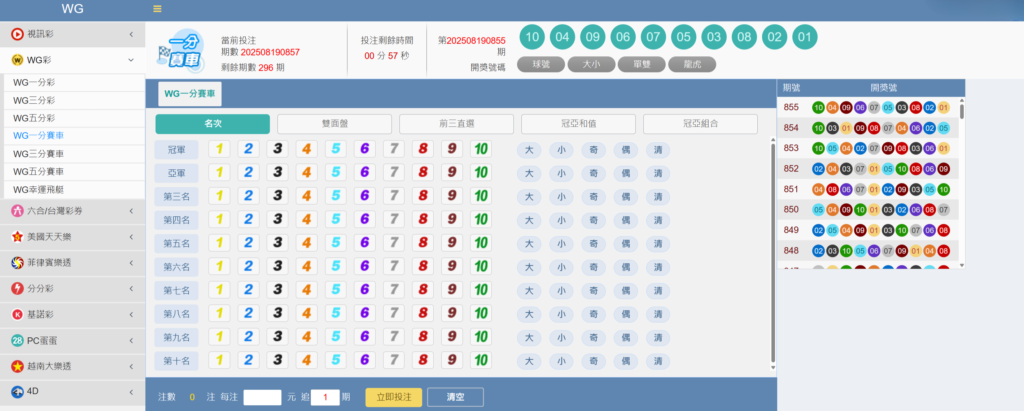The width and height of the screenshot is (1024, 411).
Task: Click the 六合/台灣彩券 sidebar icon
Action: click(17, 211)
